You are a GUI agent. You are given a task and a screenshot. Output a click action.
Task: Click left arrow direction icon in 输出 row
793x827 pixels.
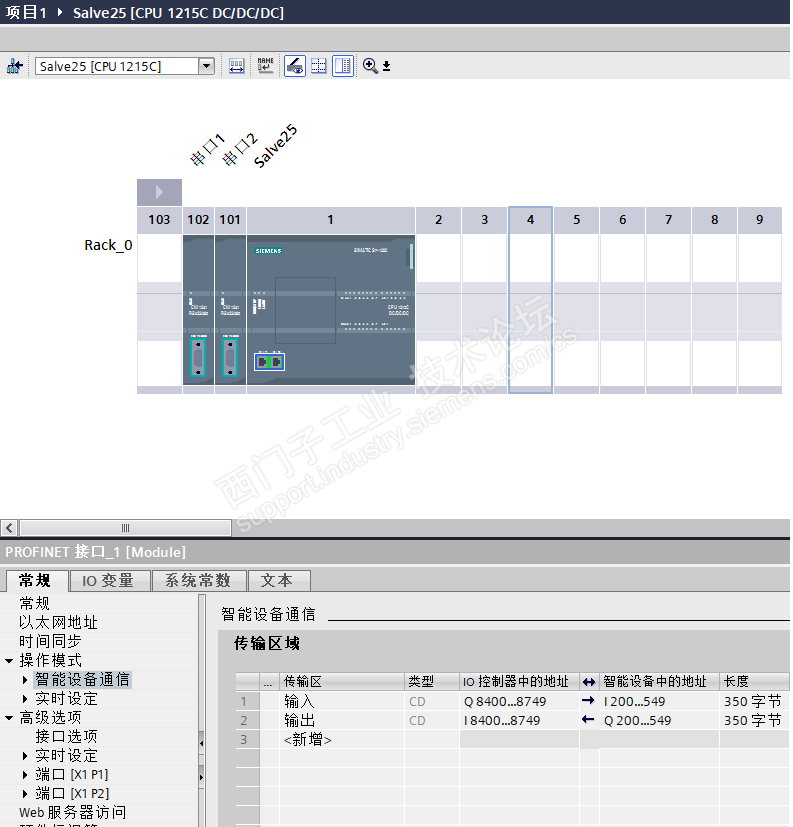click(588, 719)
